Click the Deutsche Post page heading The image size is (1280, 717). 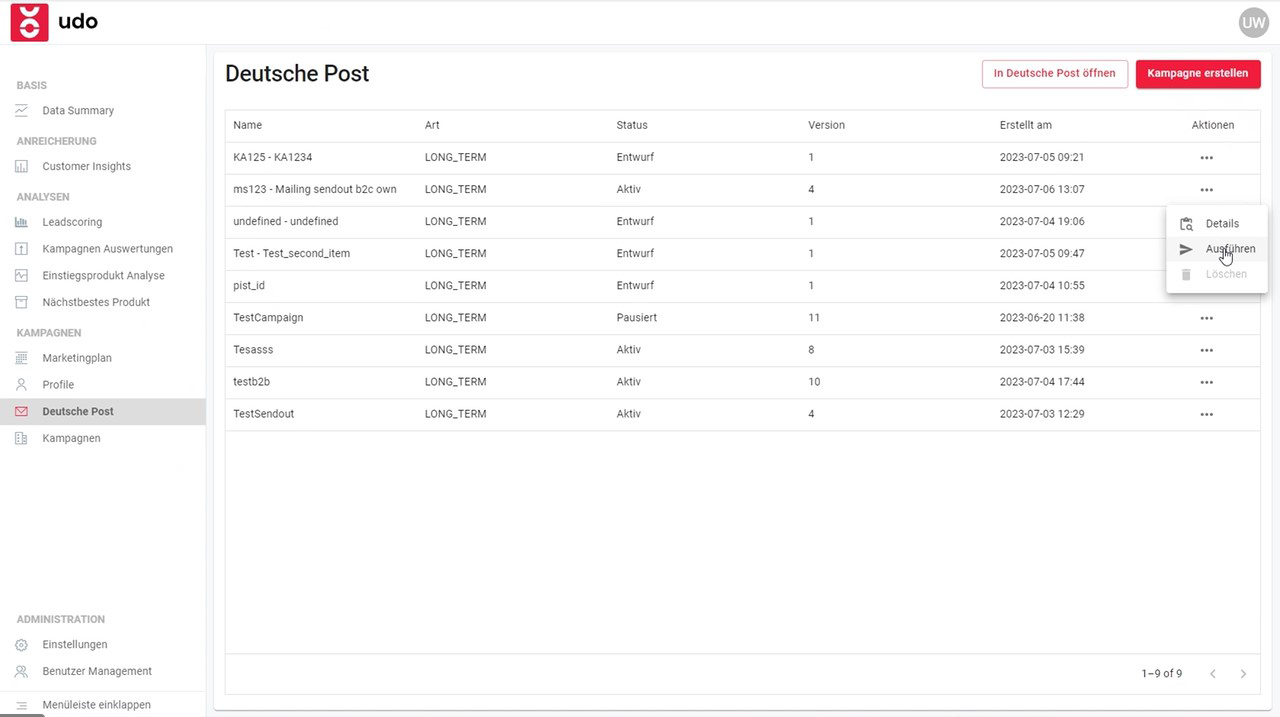(297, 74)
